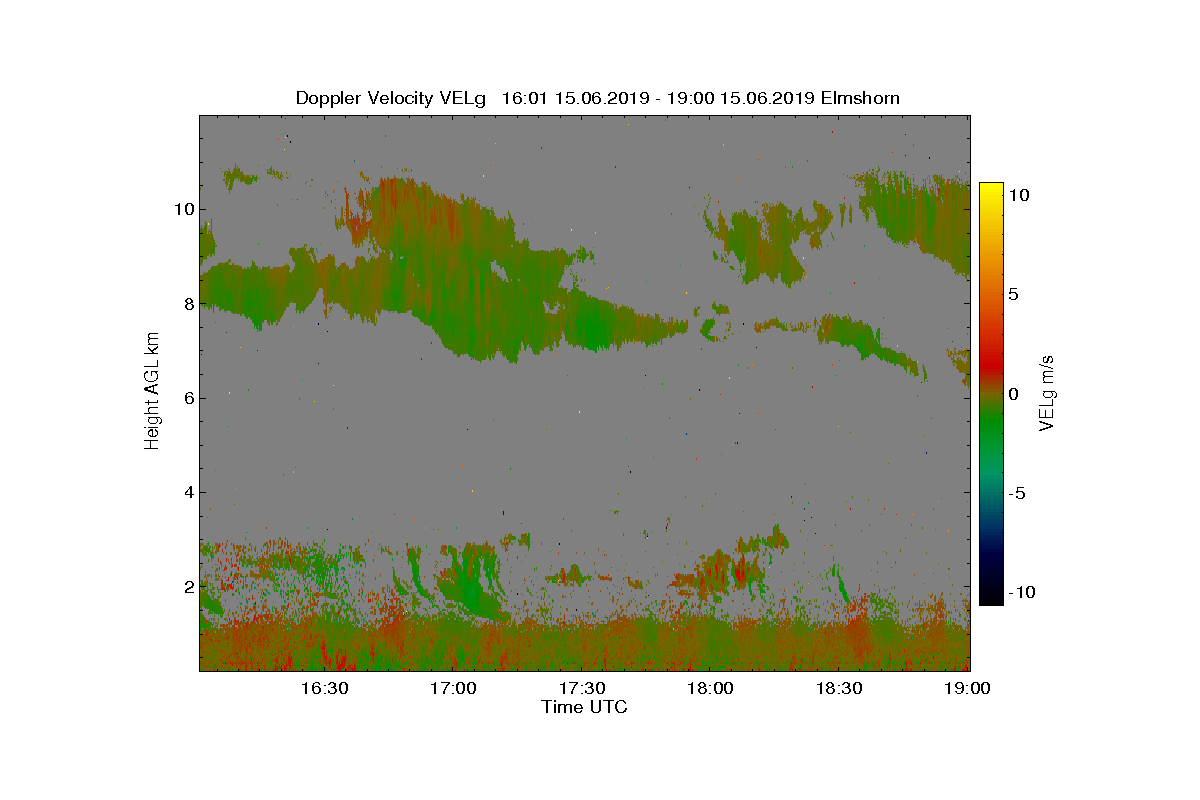Click the x-axis tick label 19:00
The image size is (1200, 800).
click(968, 688)
